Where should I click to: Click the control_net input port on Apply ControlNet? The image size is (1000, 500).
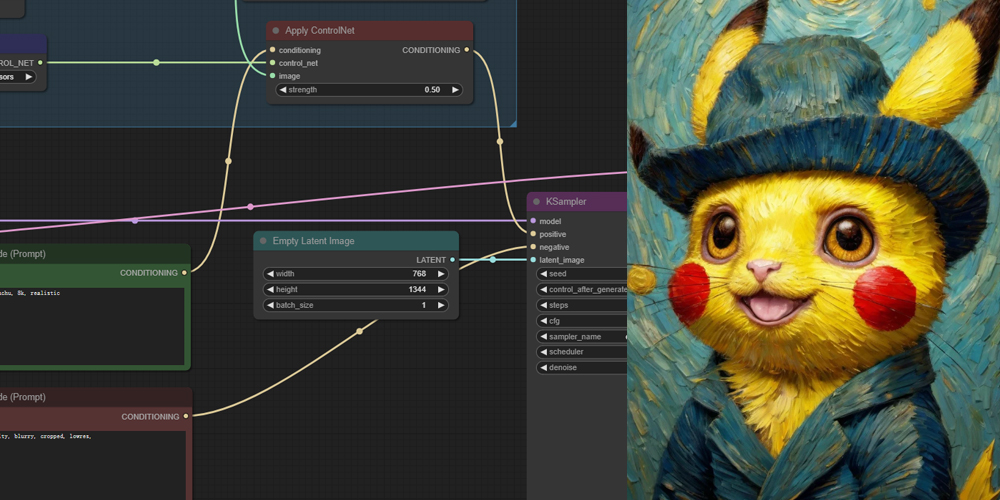click(x=272, y=62)
